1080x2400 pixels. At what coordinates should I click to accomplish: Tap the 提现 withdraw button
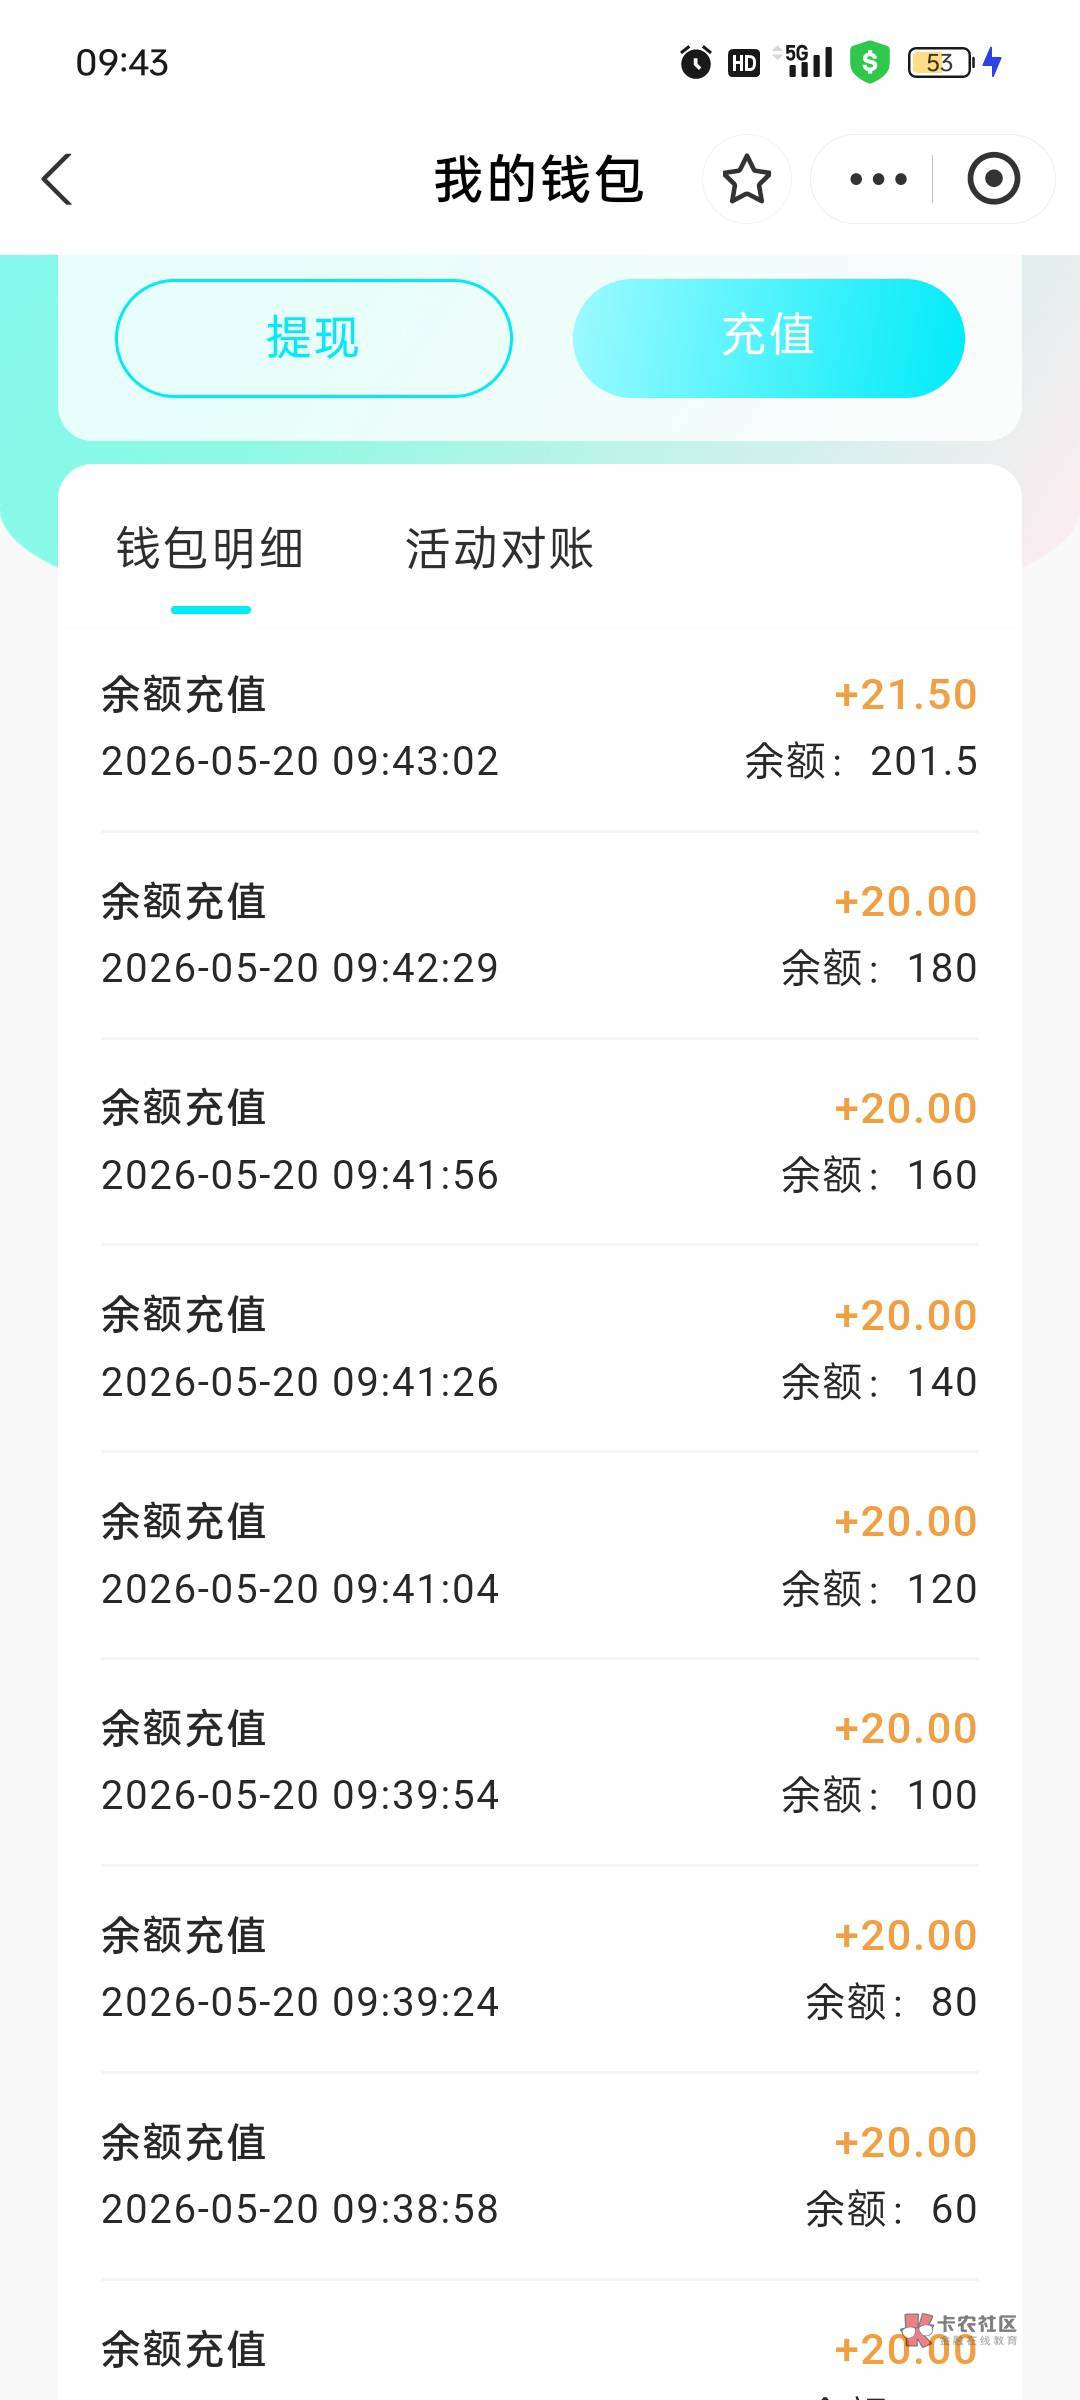313,338
